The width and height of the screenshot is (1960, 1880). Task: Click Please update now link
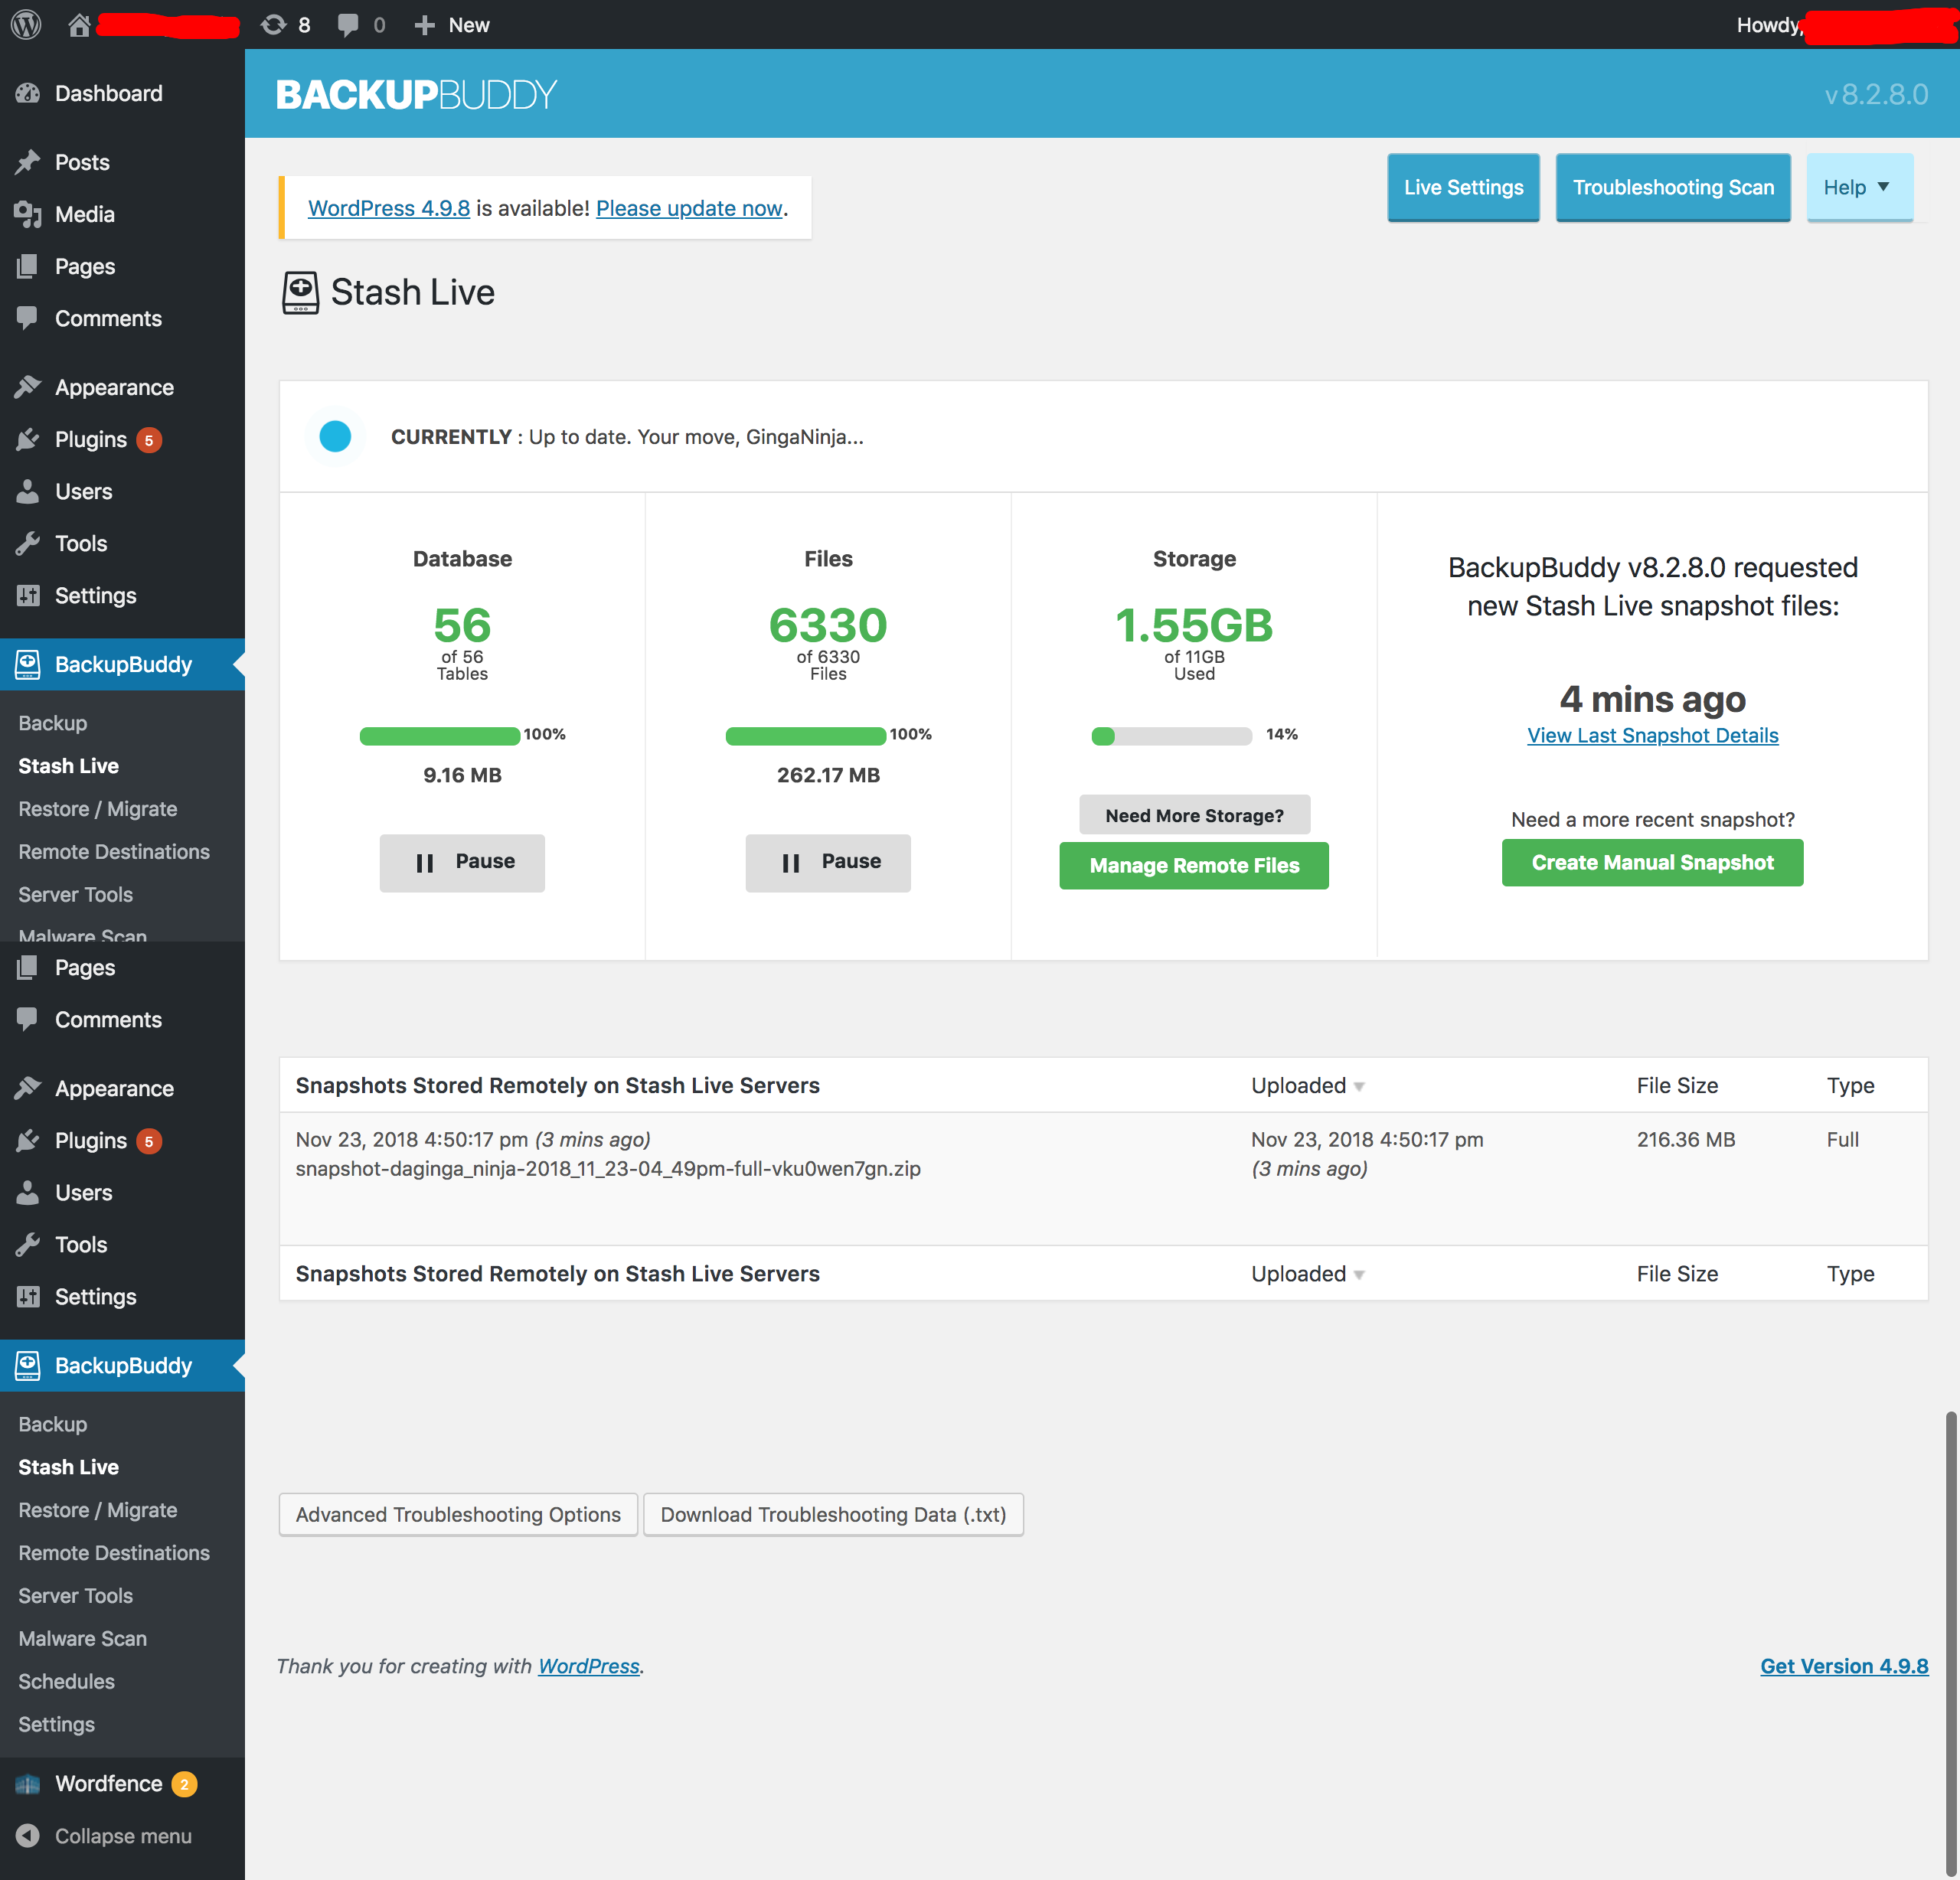[689, 208]
